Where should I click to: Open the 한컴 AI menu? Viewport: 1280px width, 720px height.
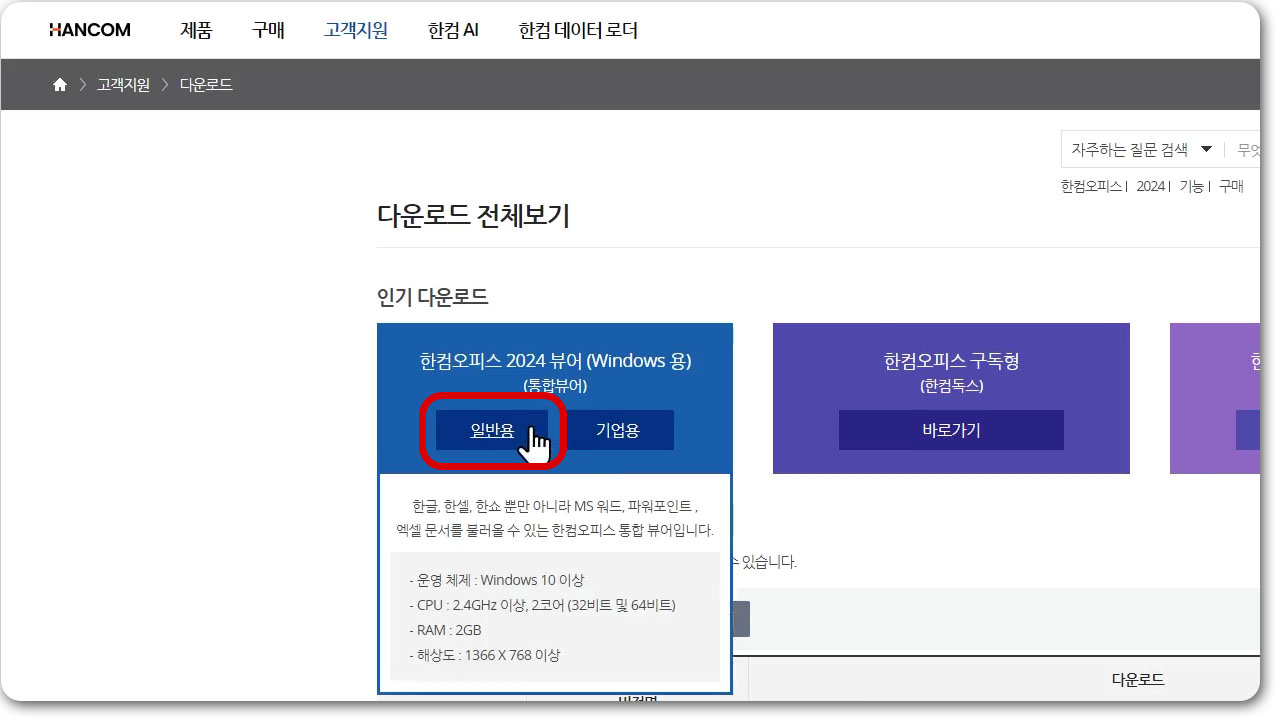point(453,30)
